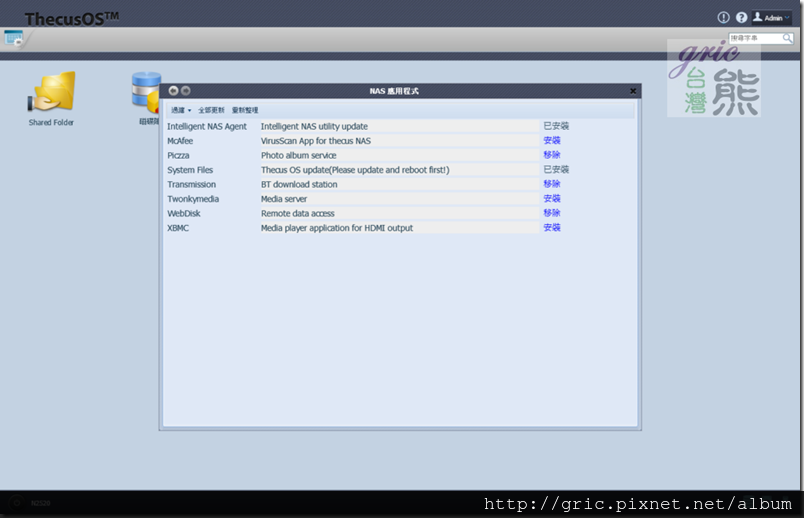Click 移除 remove link for Piczza
This screenshot has width=804, height=518.
(552, 155)
